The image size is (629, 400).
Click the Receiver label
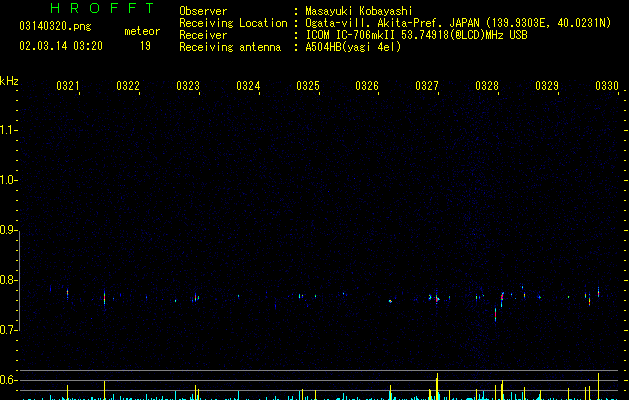pos(203,35)
